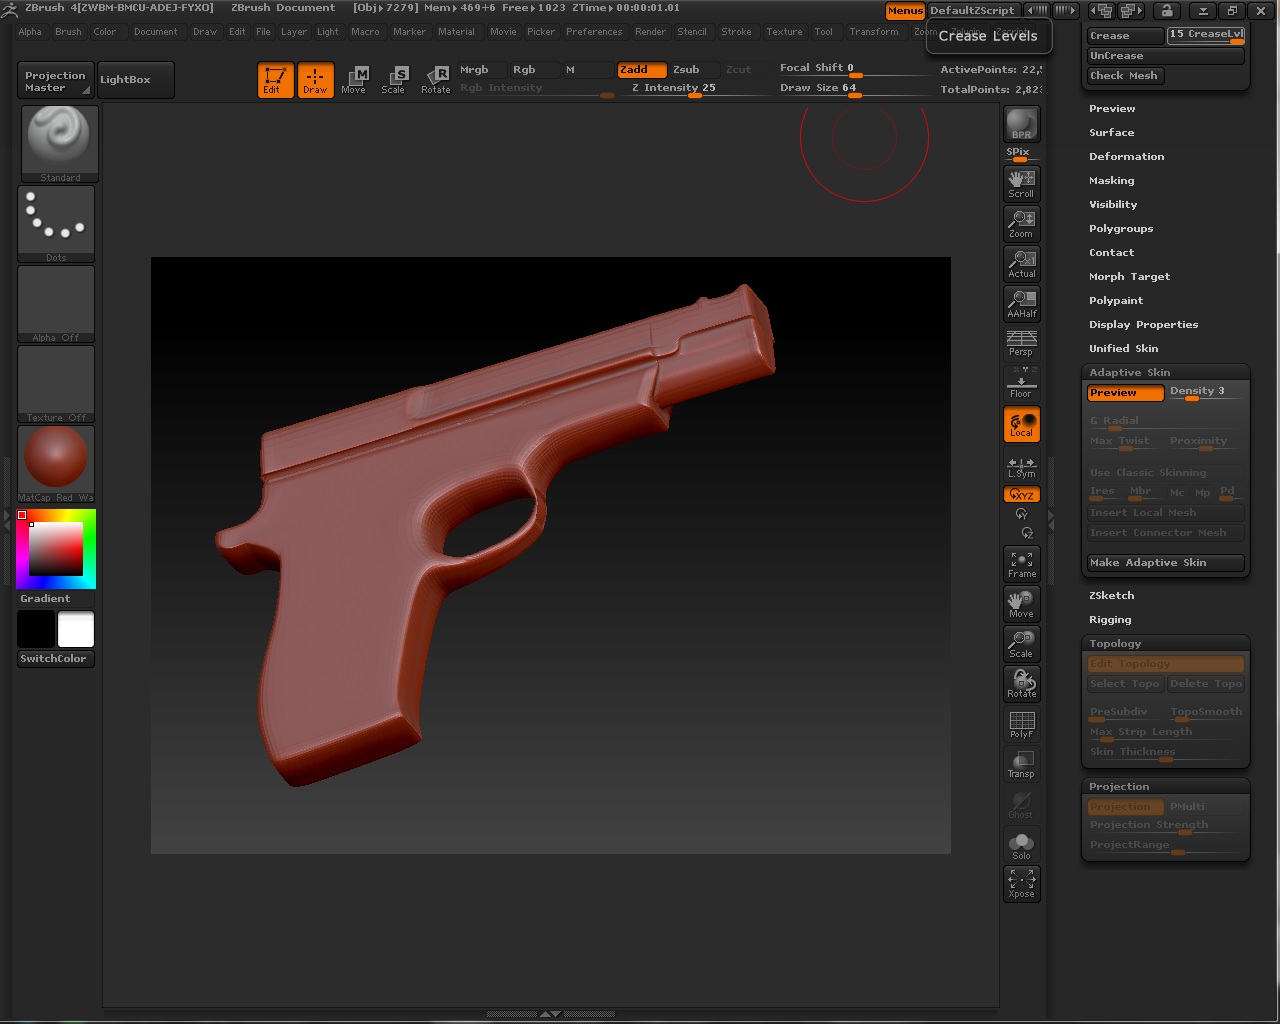Open the Alpha menu
The width and height of the screenshot is (1280, 1024).
[x=30, y=32]
